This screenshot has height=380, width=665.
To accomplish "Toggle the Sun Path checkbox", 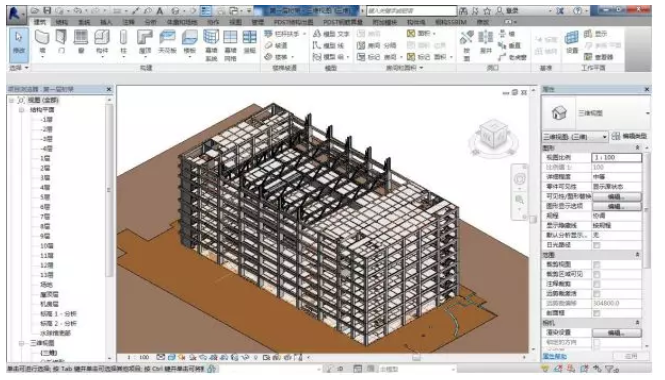I will pyautogui.click(x=597, y=245).
